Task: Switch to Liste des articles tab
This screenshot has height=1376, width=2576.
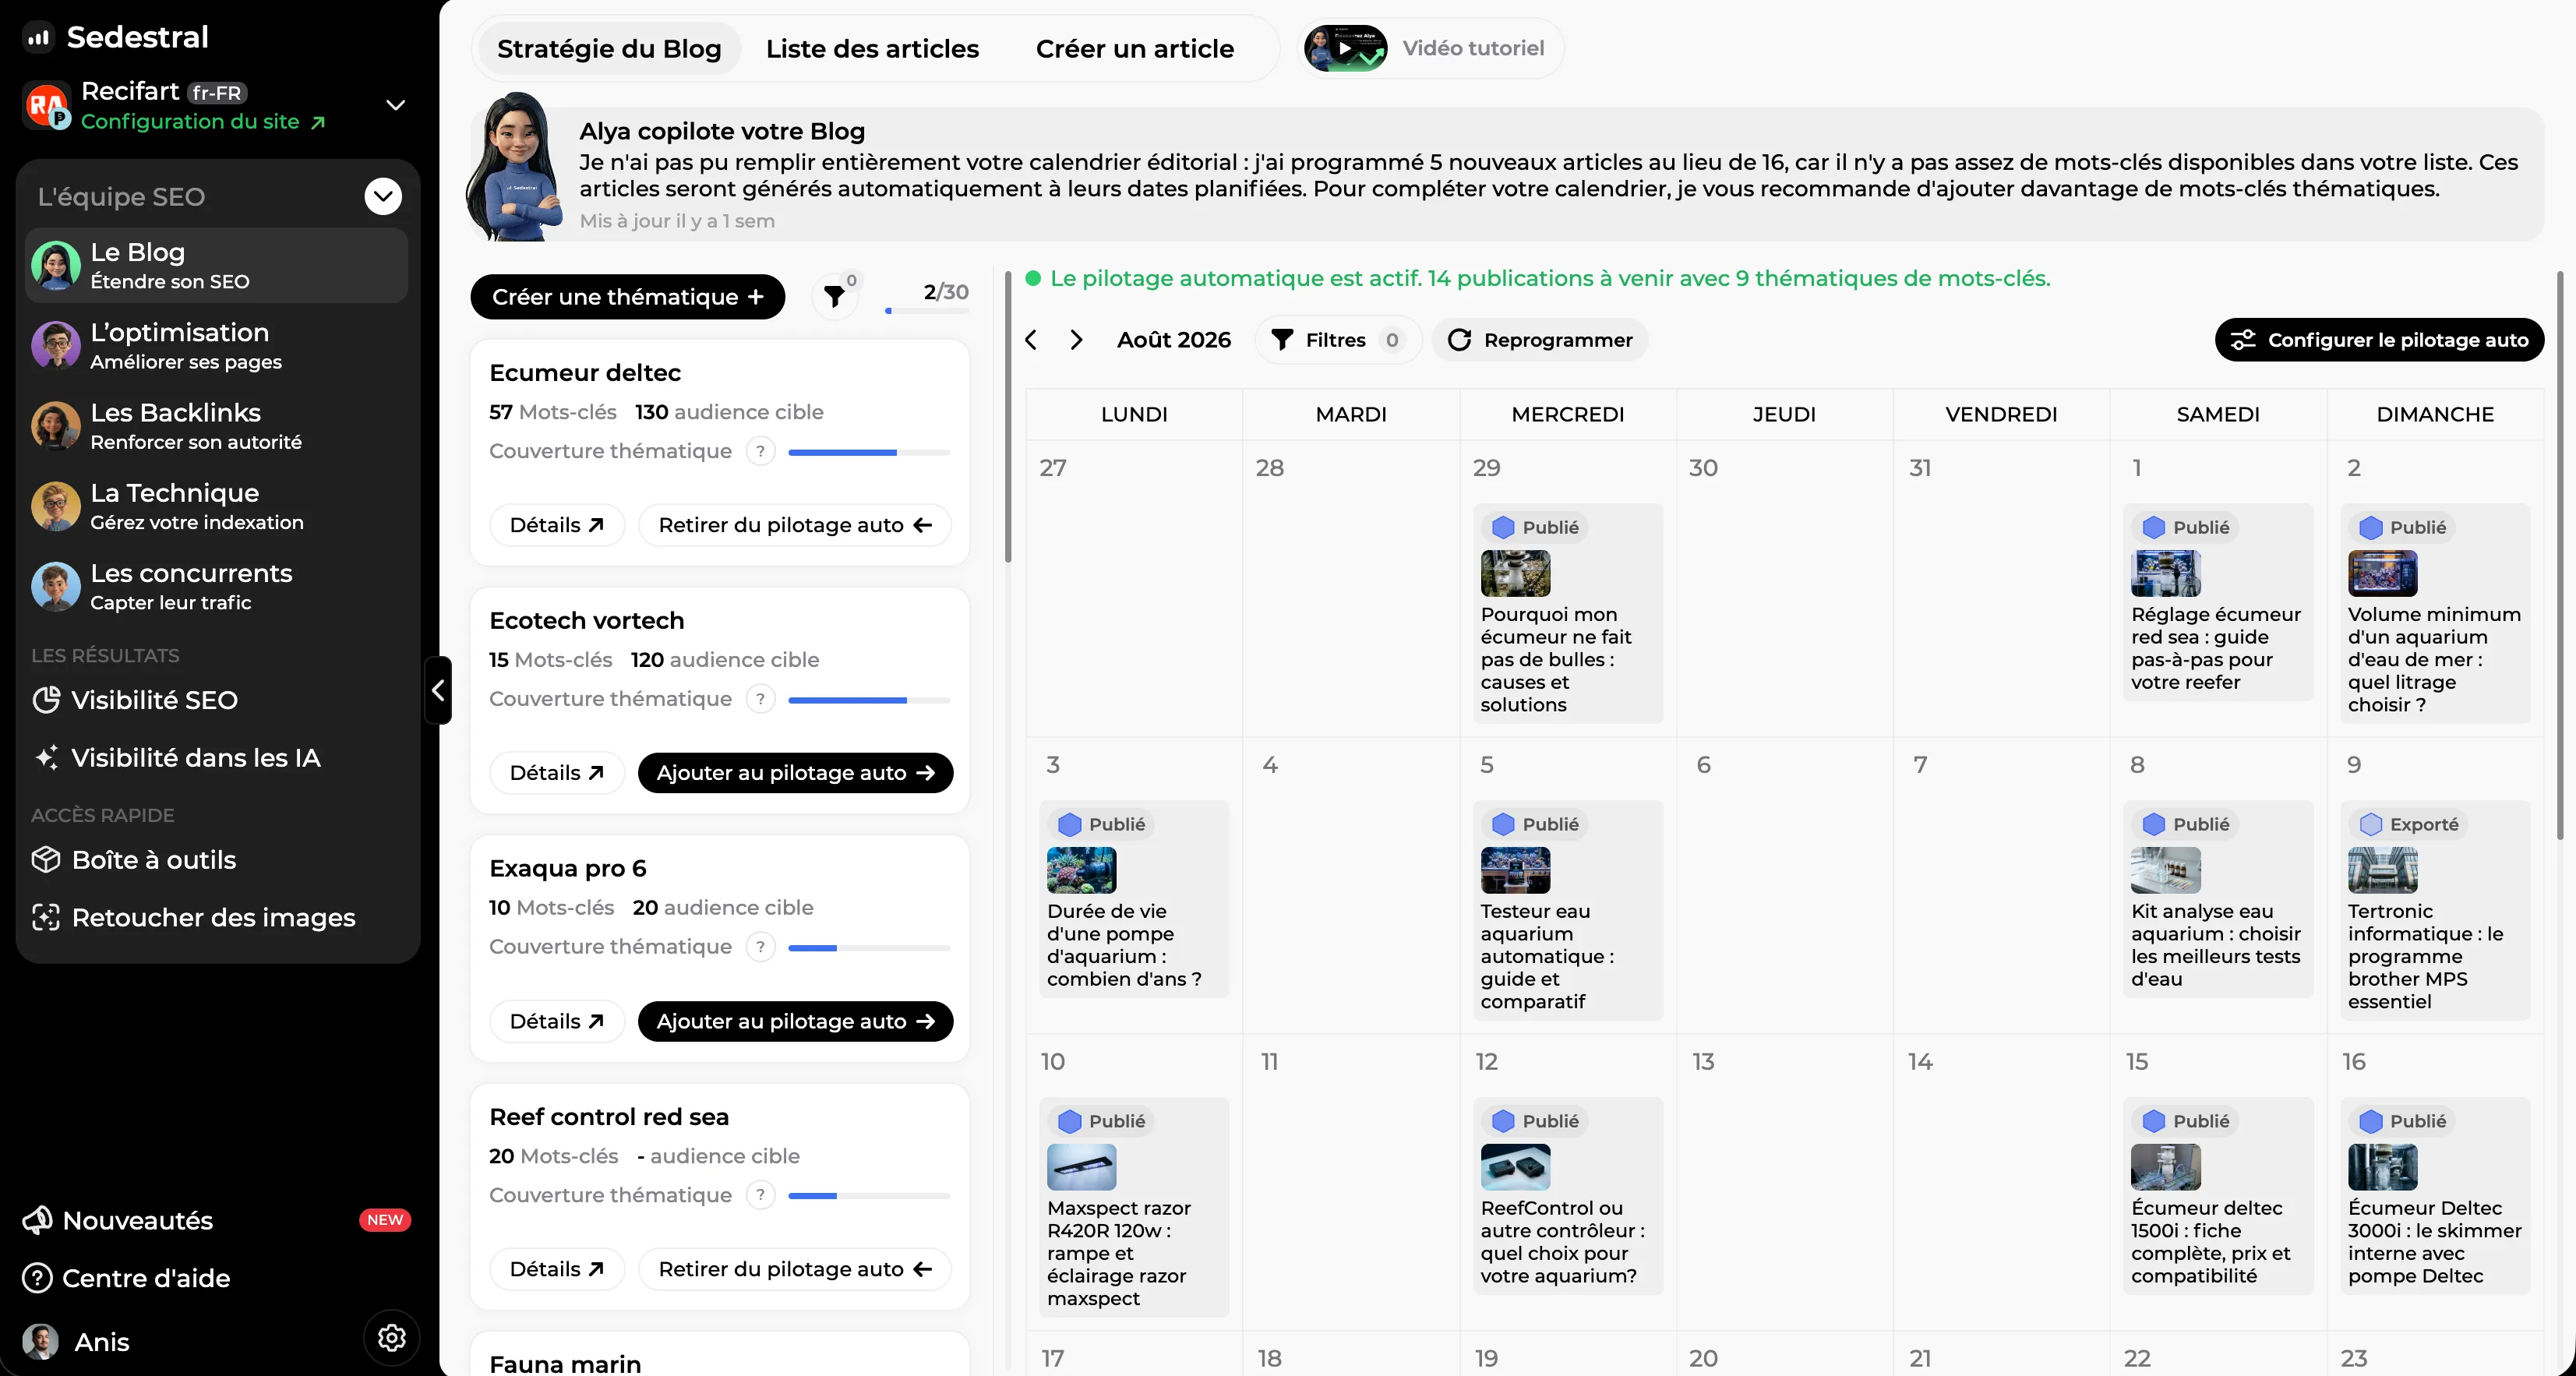Action: [x=872, y=48]
